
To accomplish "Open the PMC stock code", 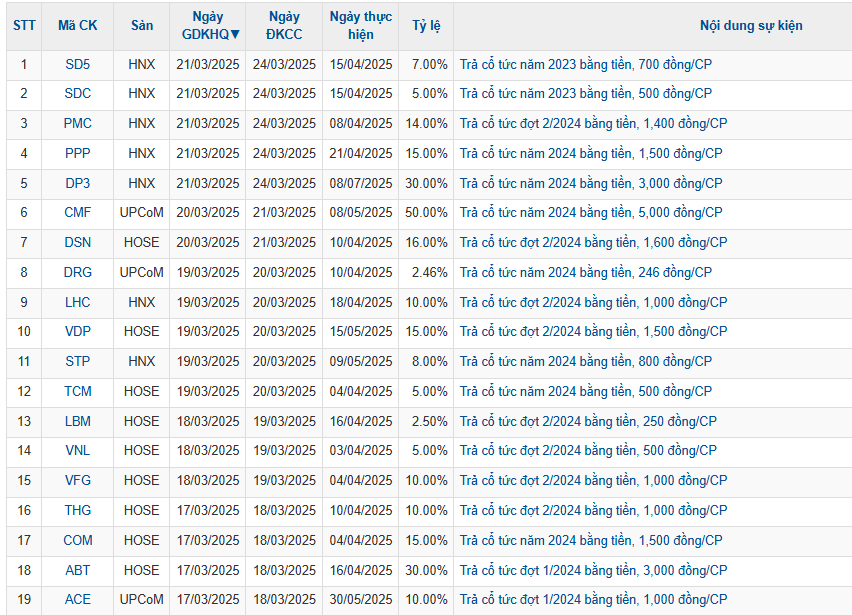I will [77, 124].
